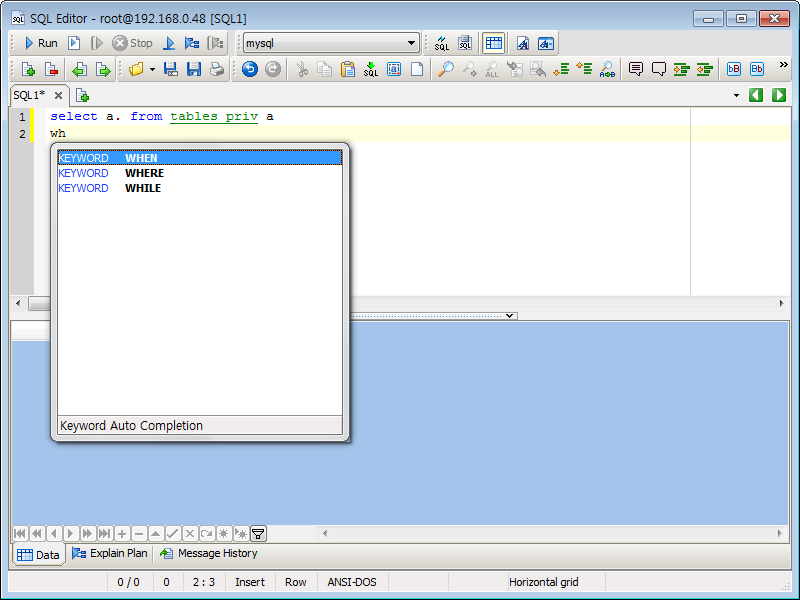Toggle the grid view button
The height and width of the screenshot is (600, 800).
(x=493, y=43)
